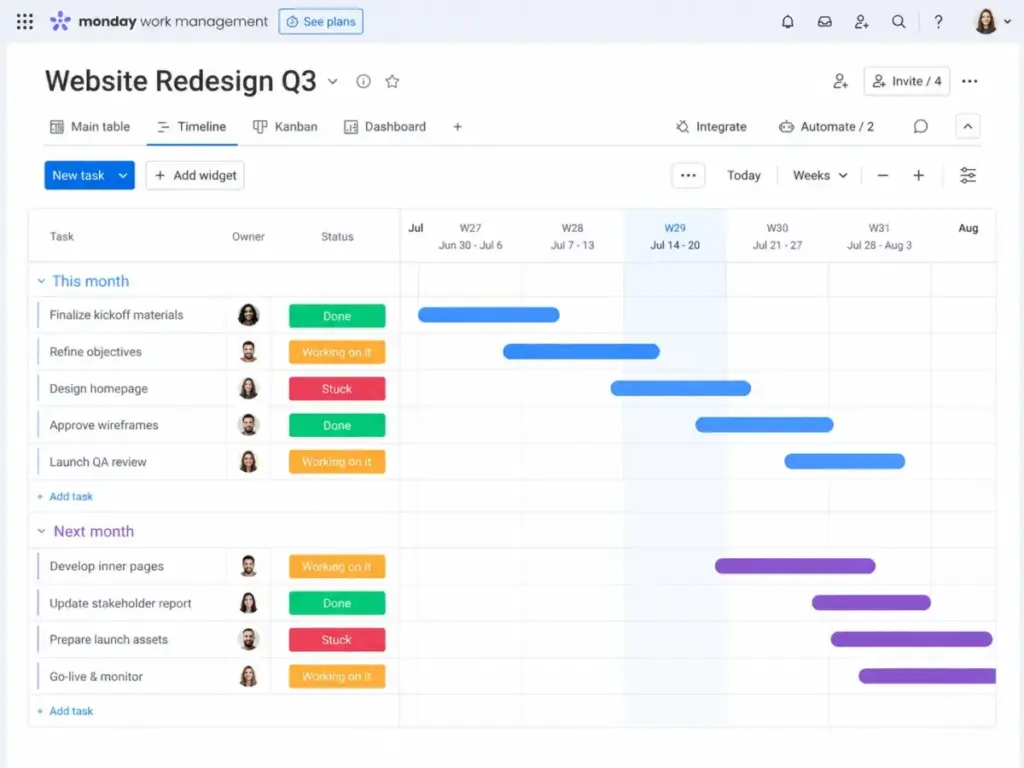
Task: Open the Weeks scale dropdown
Action: [x=820, y=175]
